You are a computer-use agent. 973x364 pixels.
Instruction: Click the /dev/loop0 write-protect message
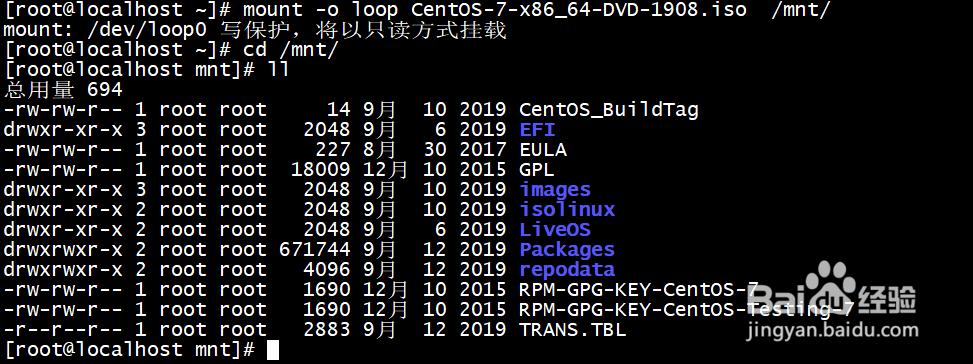pos(254,30)
